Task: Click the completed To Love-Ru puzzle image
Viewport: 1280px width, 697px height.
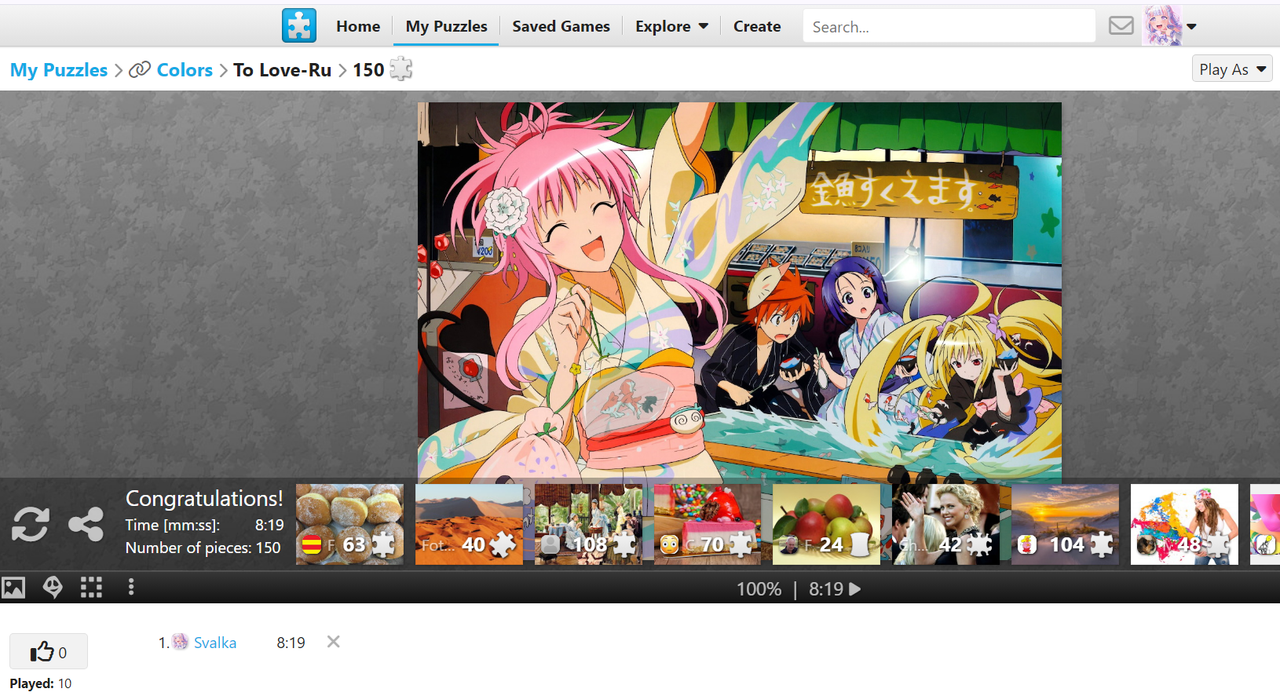Action: [740, 292]
